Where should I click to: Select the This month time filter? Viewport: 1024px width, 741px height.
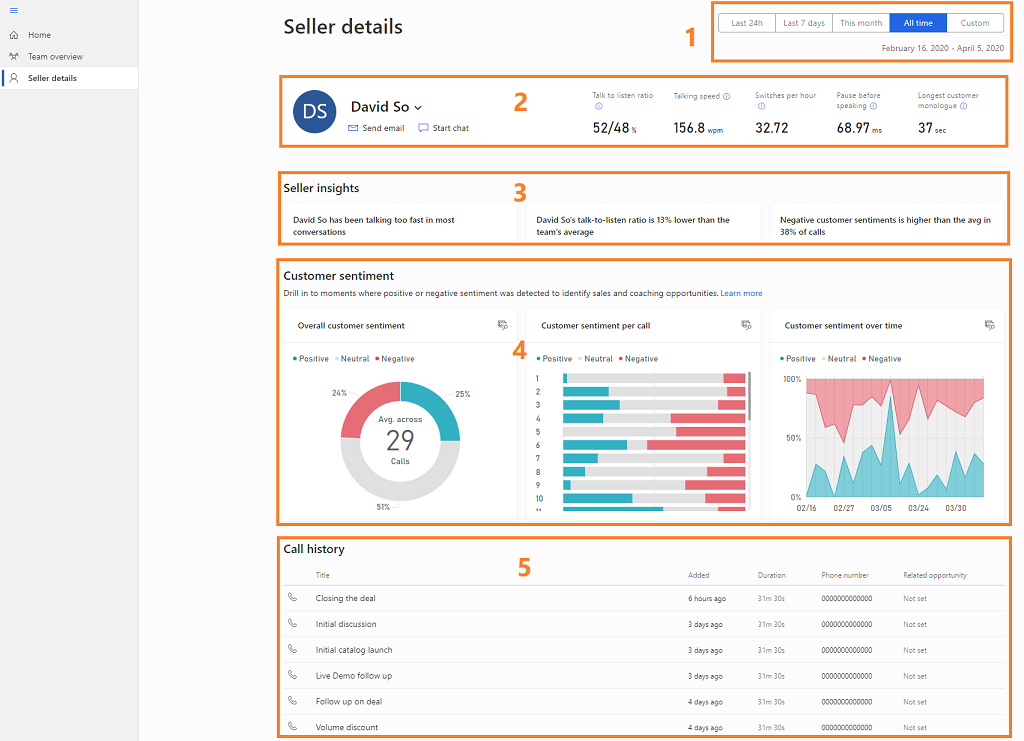point(860,22)
